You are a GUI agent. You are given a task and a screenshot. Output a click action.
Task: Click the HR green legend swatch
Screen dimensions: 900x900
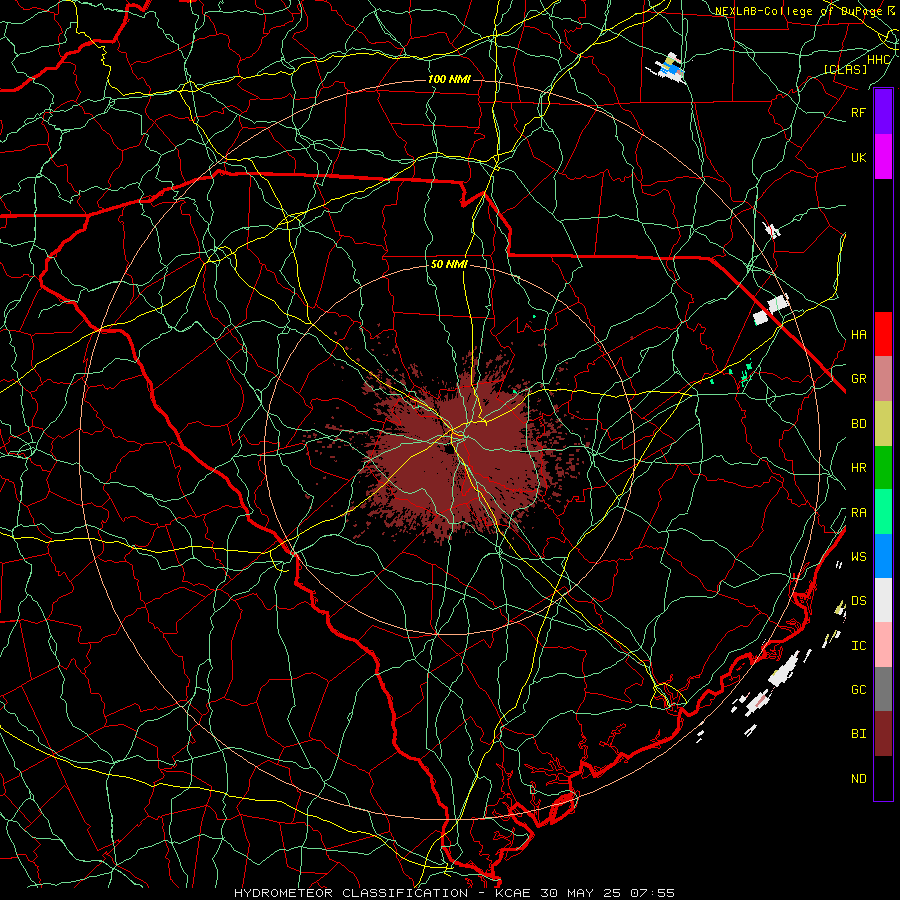pyautogui.click(x=883, y=468)
